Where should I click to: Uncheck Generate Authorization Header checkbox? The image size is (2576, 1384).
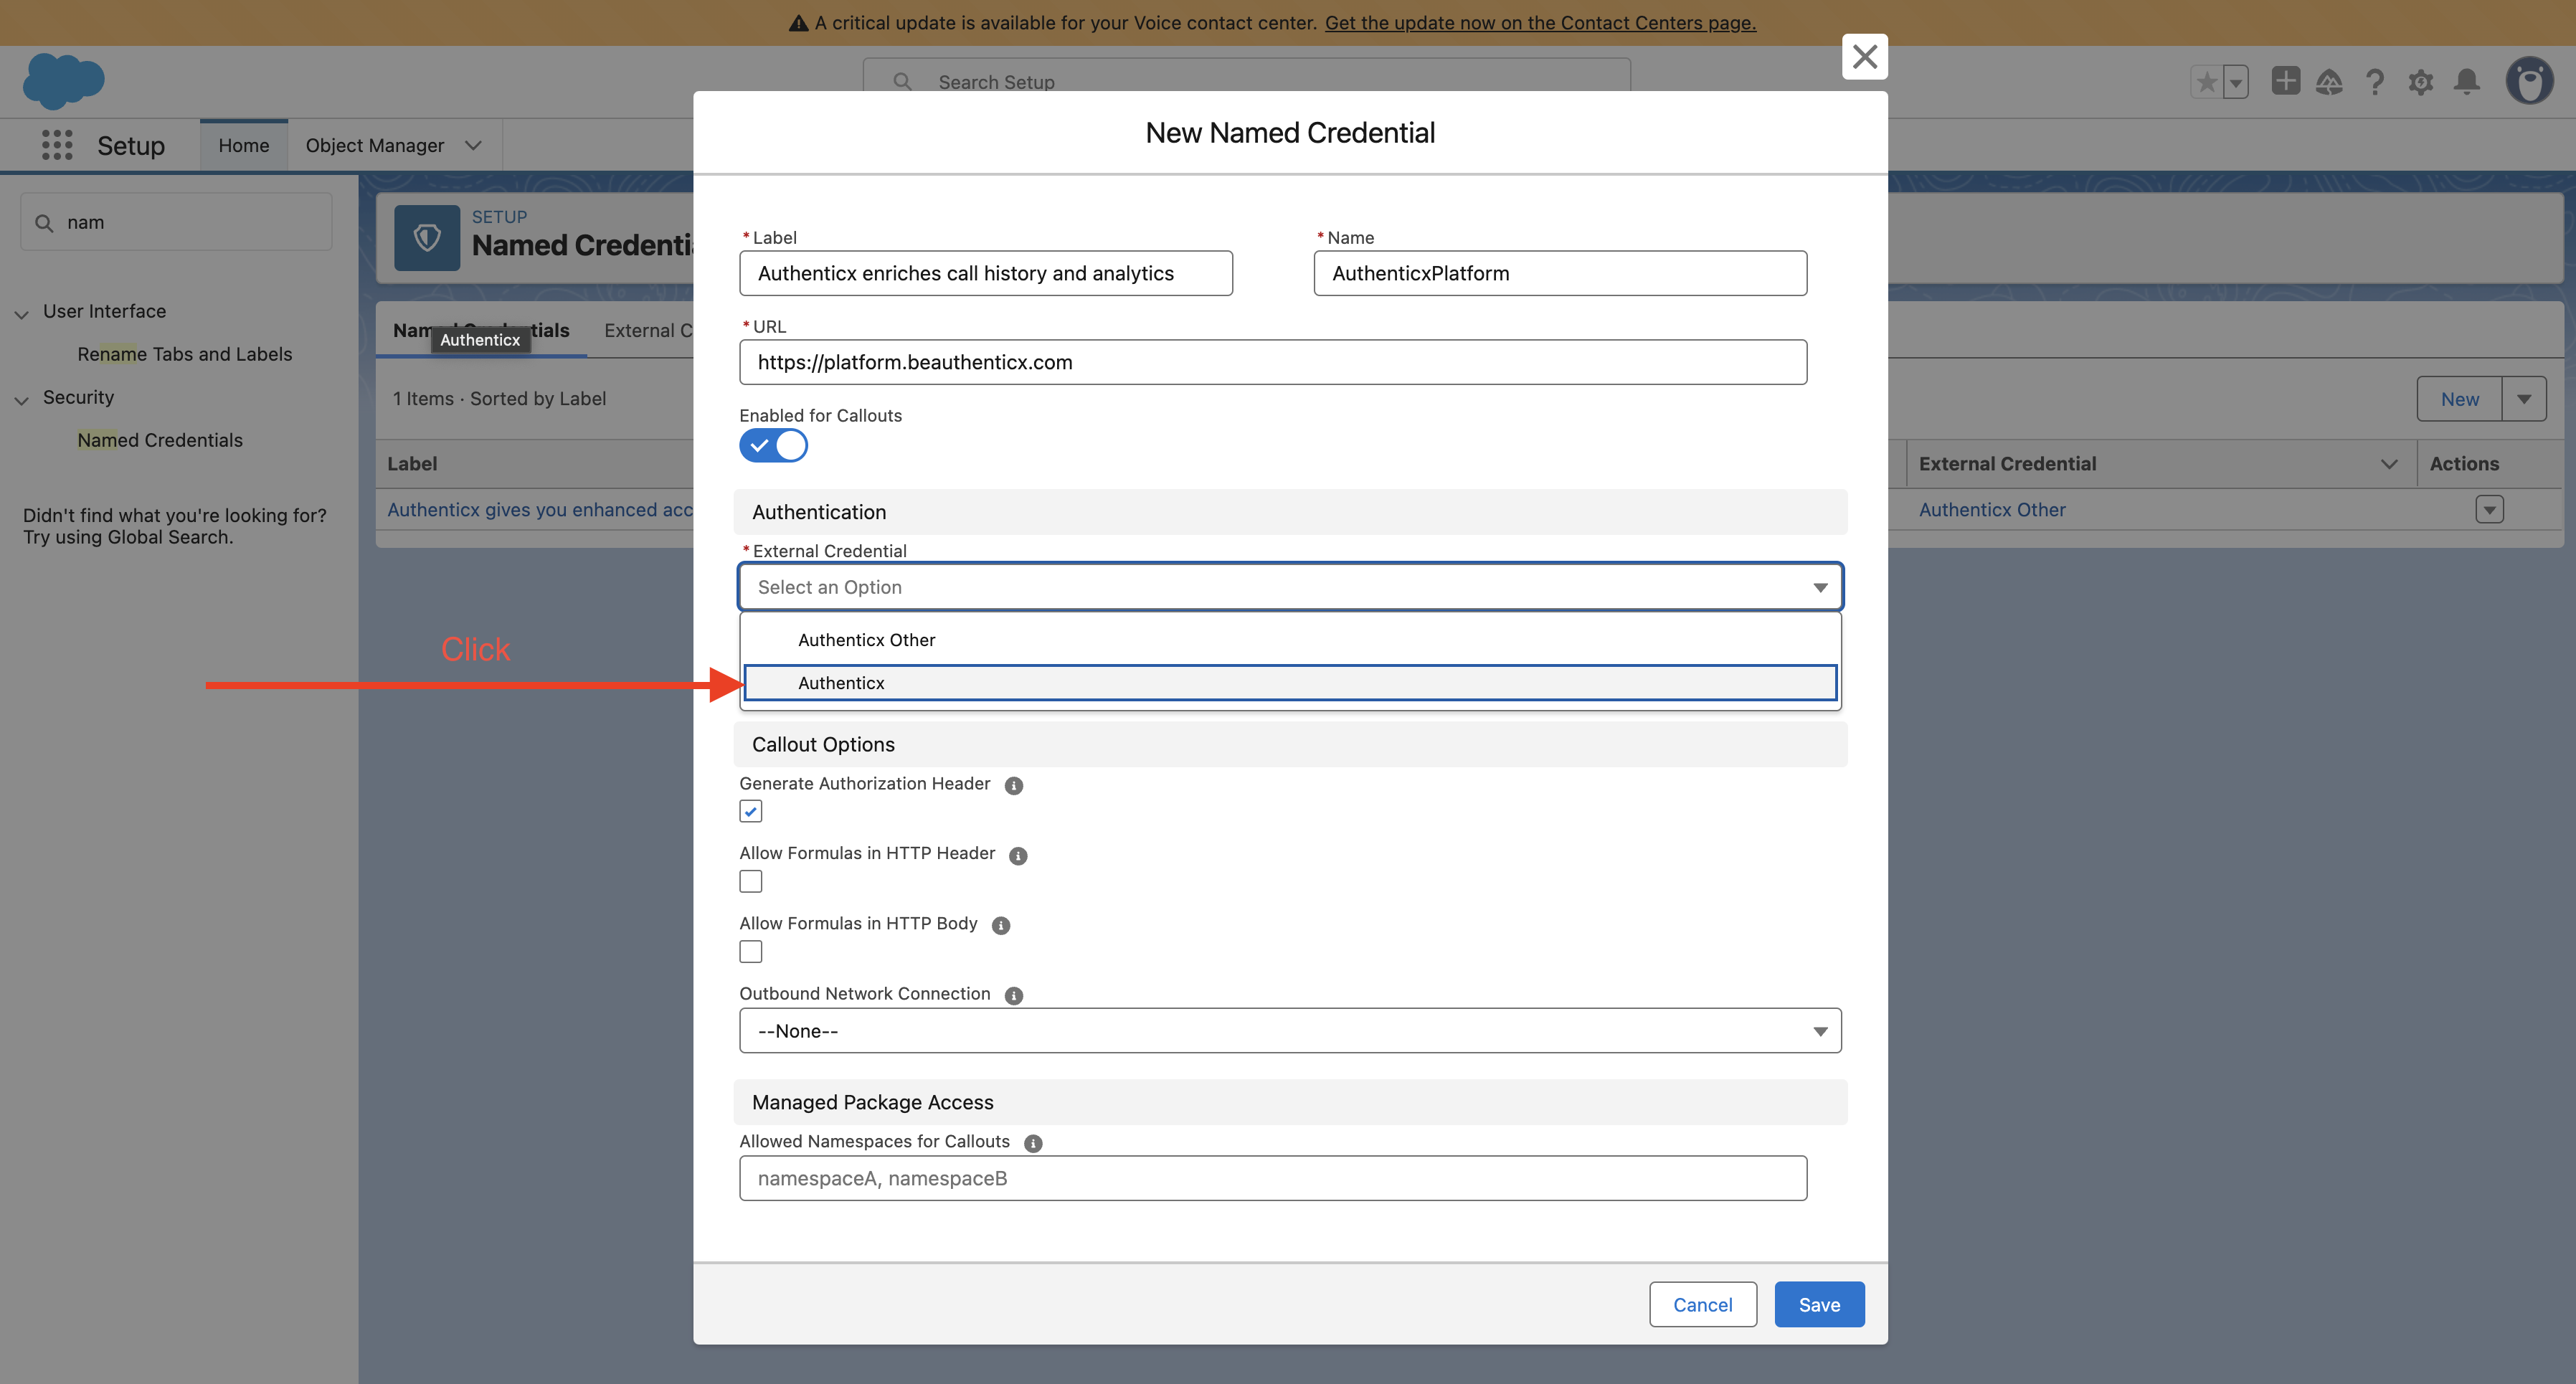(x=750, y=811)
